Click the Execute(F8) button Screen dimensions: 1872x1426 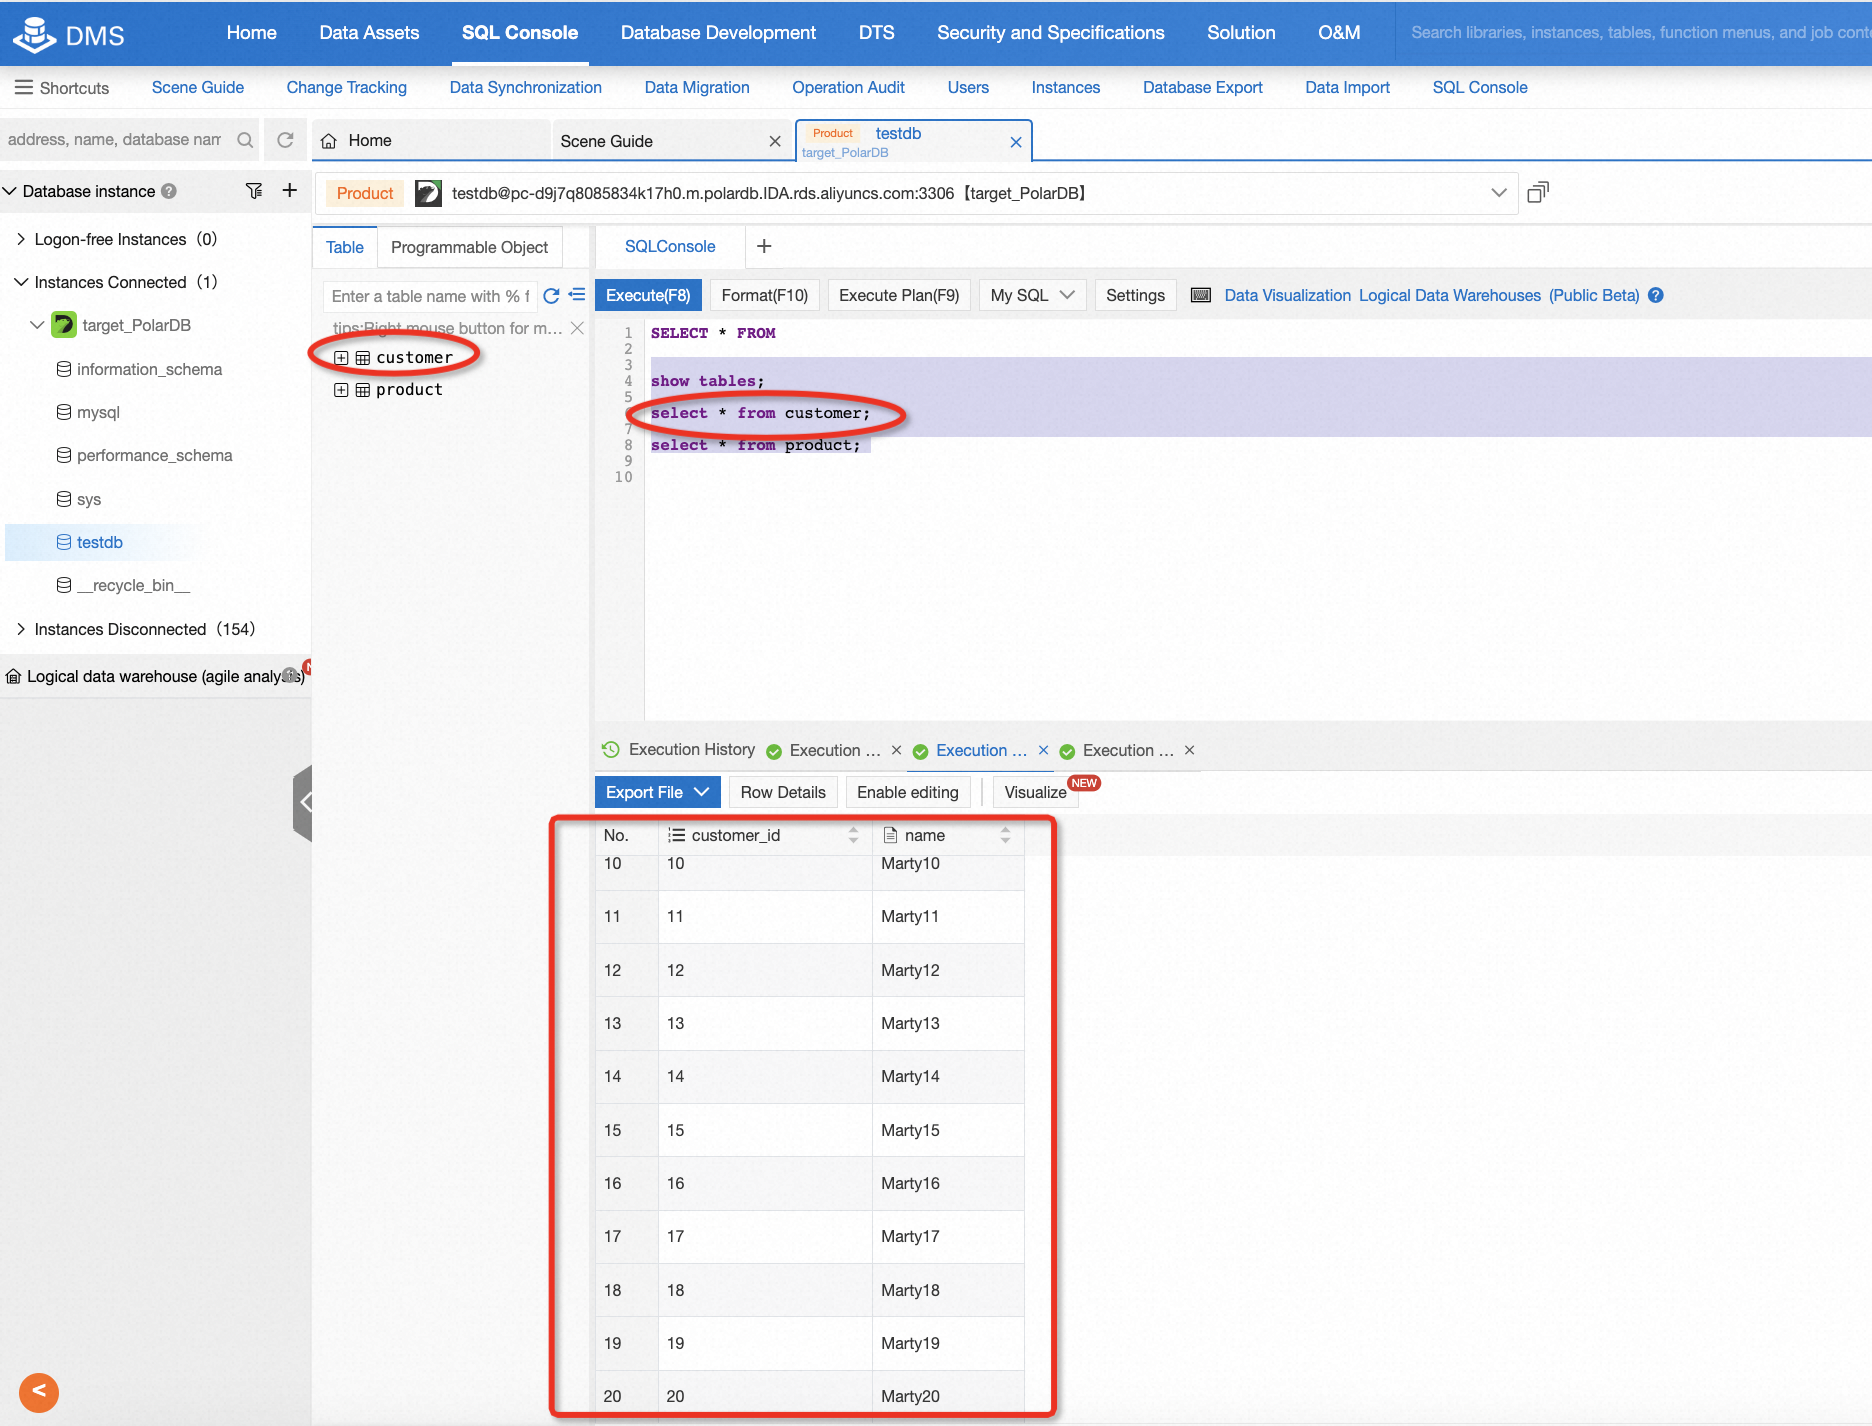pos(648,295)
